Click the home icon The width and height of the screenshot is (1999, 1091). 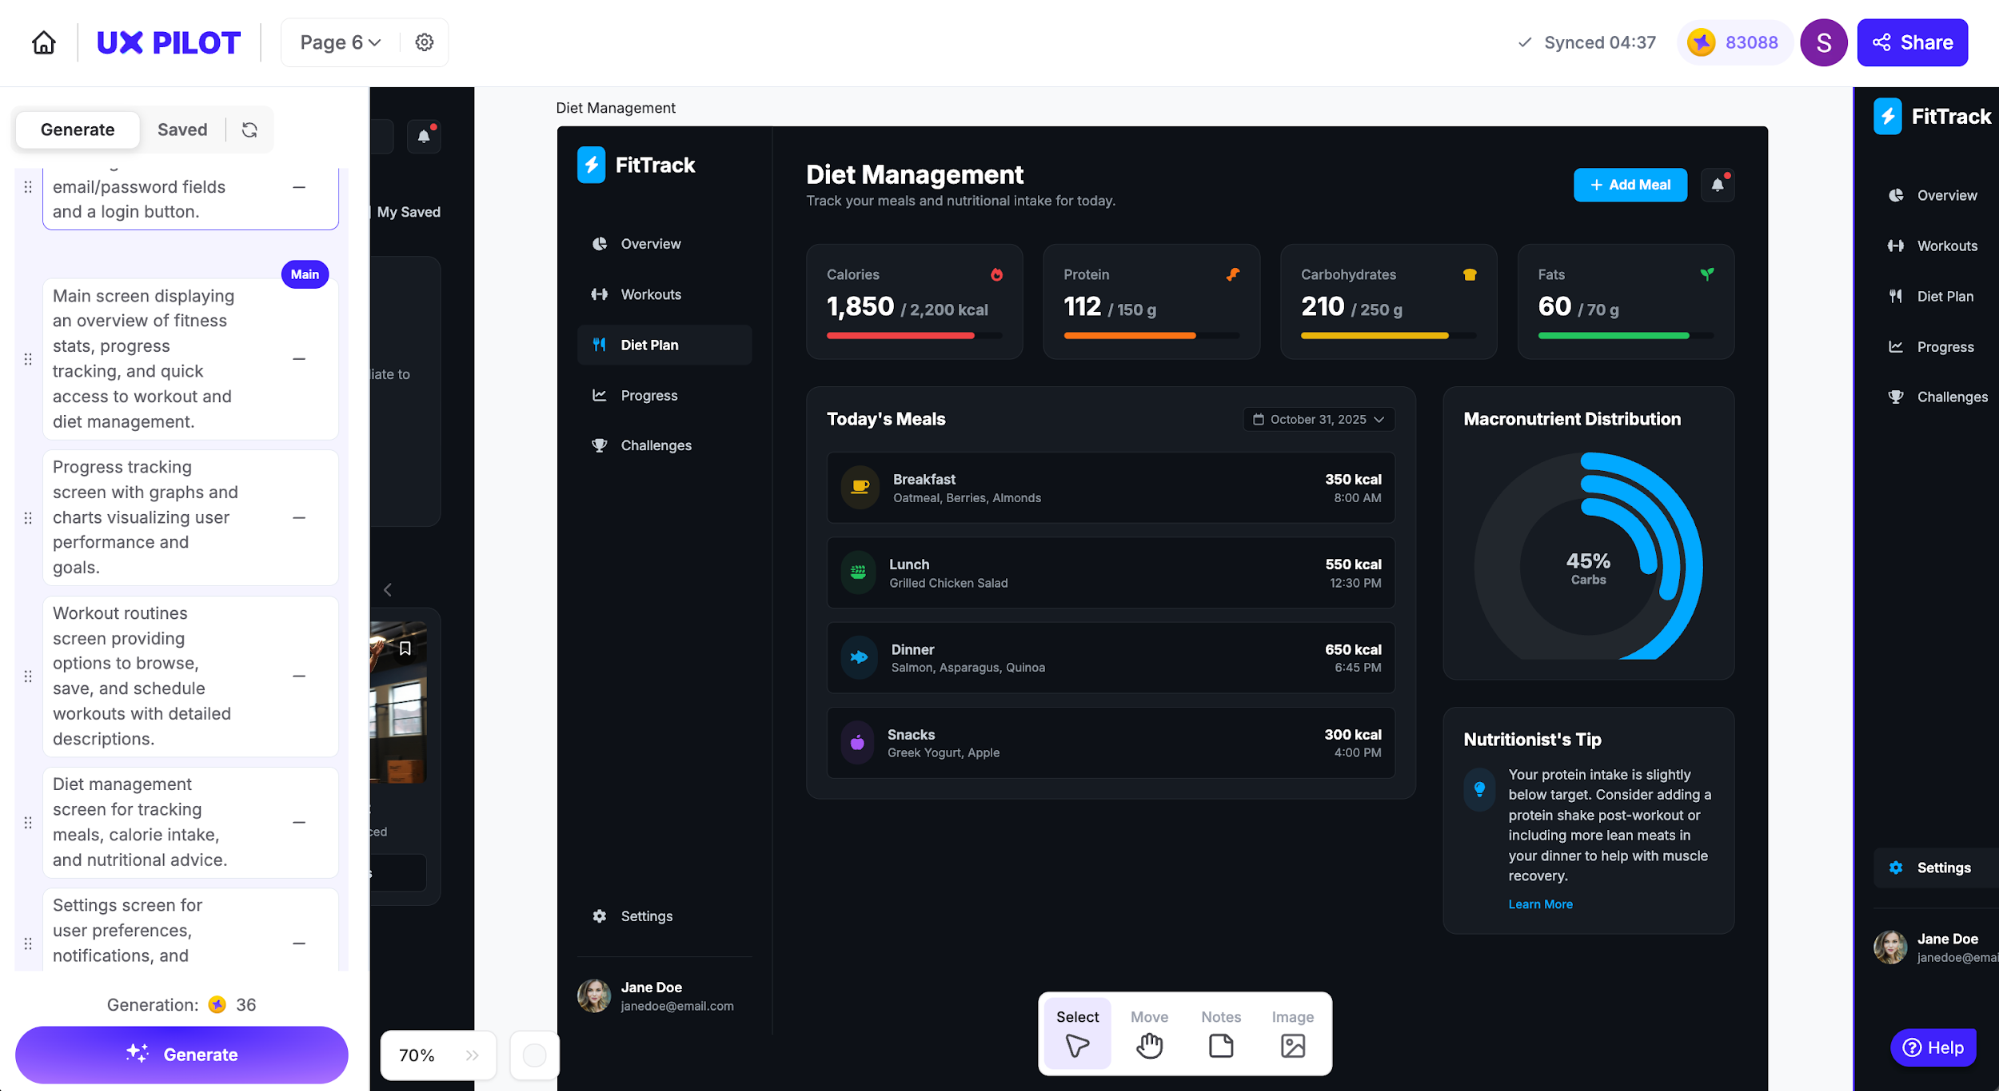point(43,43)
